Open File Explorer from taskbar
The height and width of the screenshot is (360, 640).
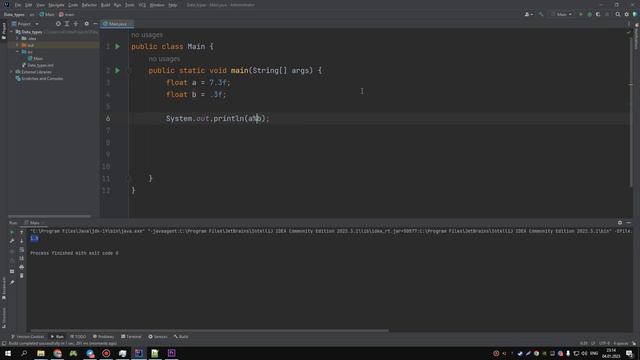point(41,353)
